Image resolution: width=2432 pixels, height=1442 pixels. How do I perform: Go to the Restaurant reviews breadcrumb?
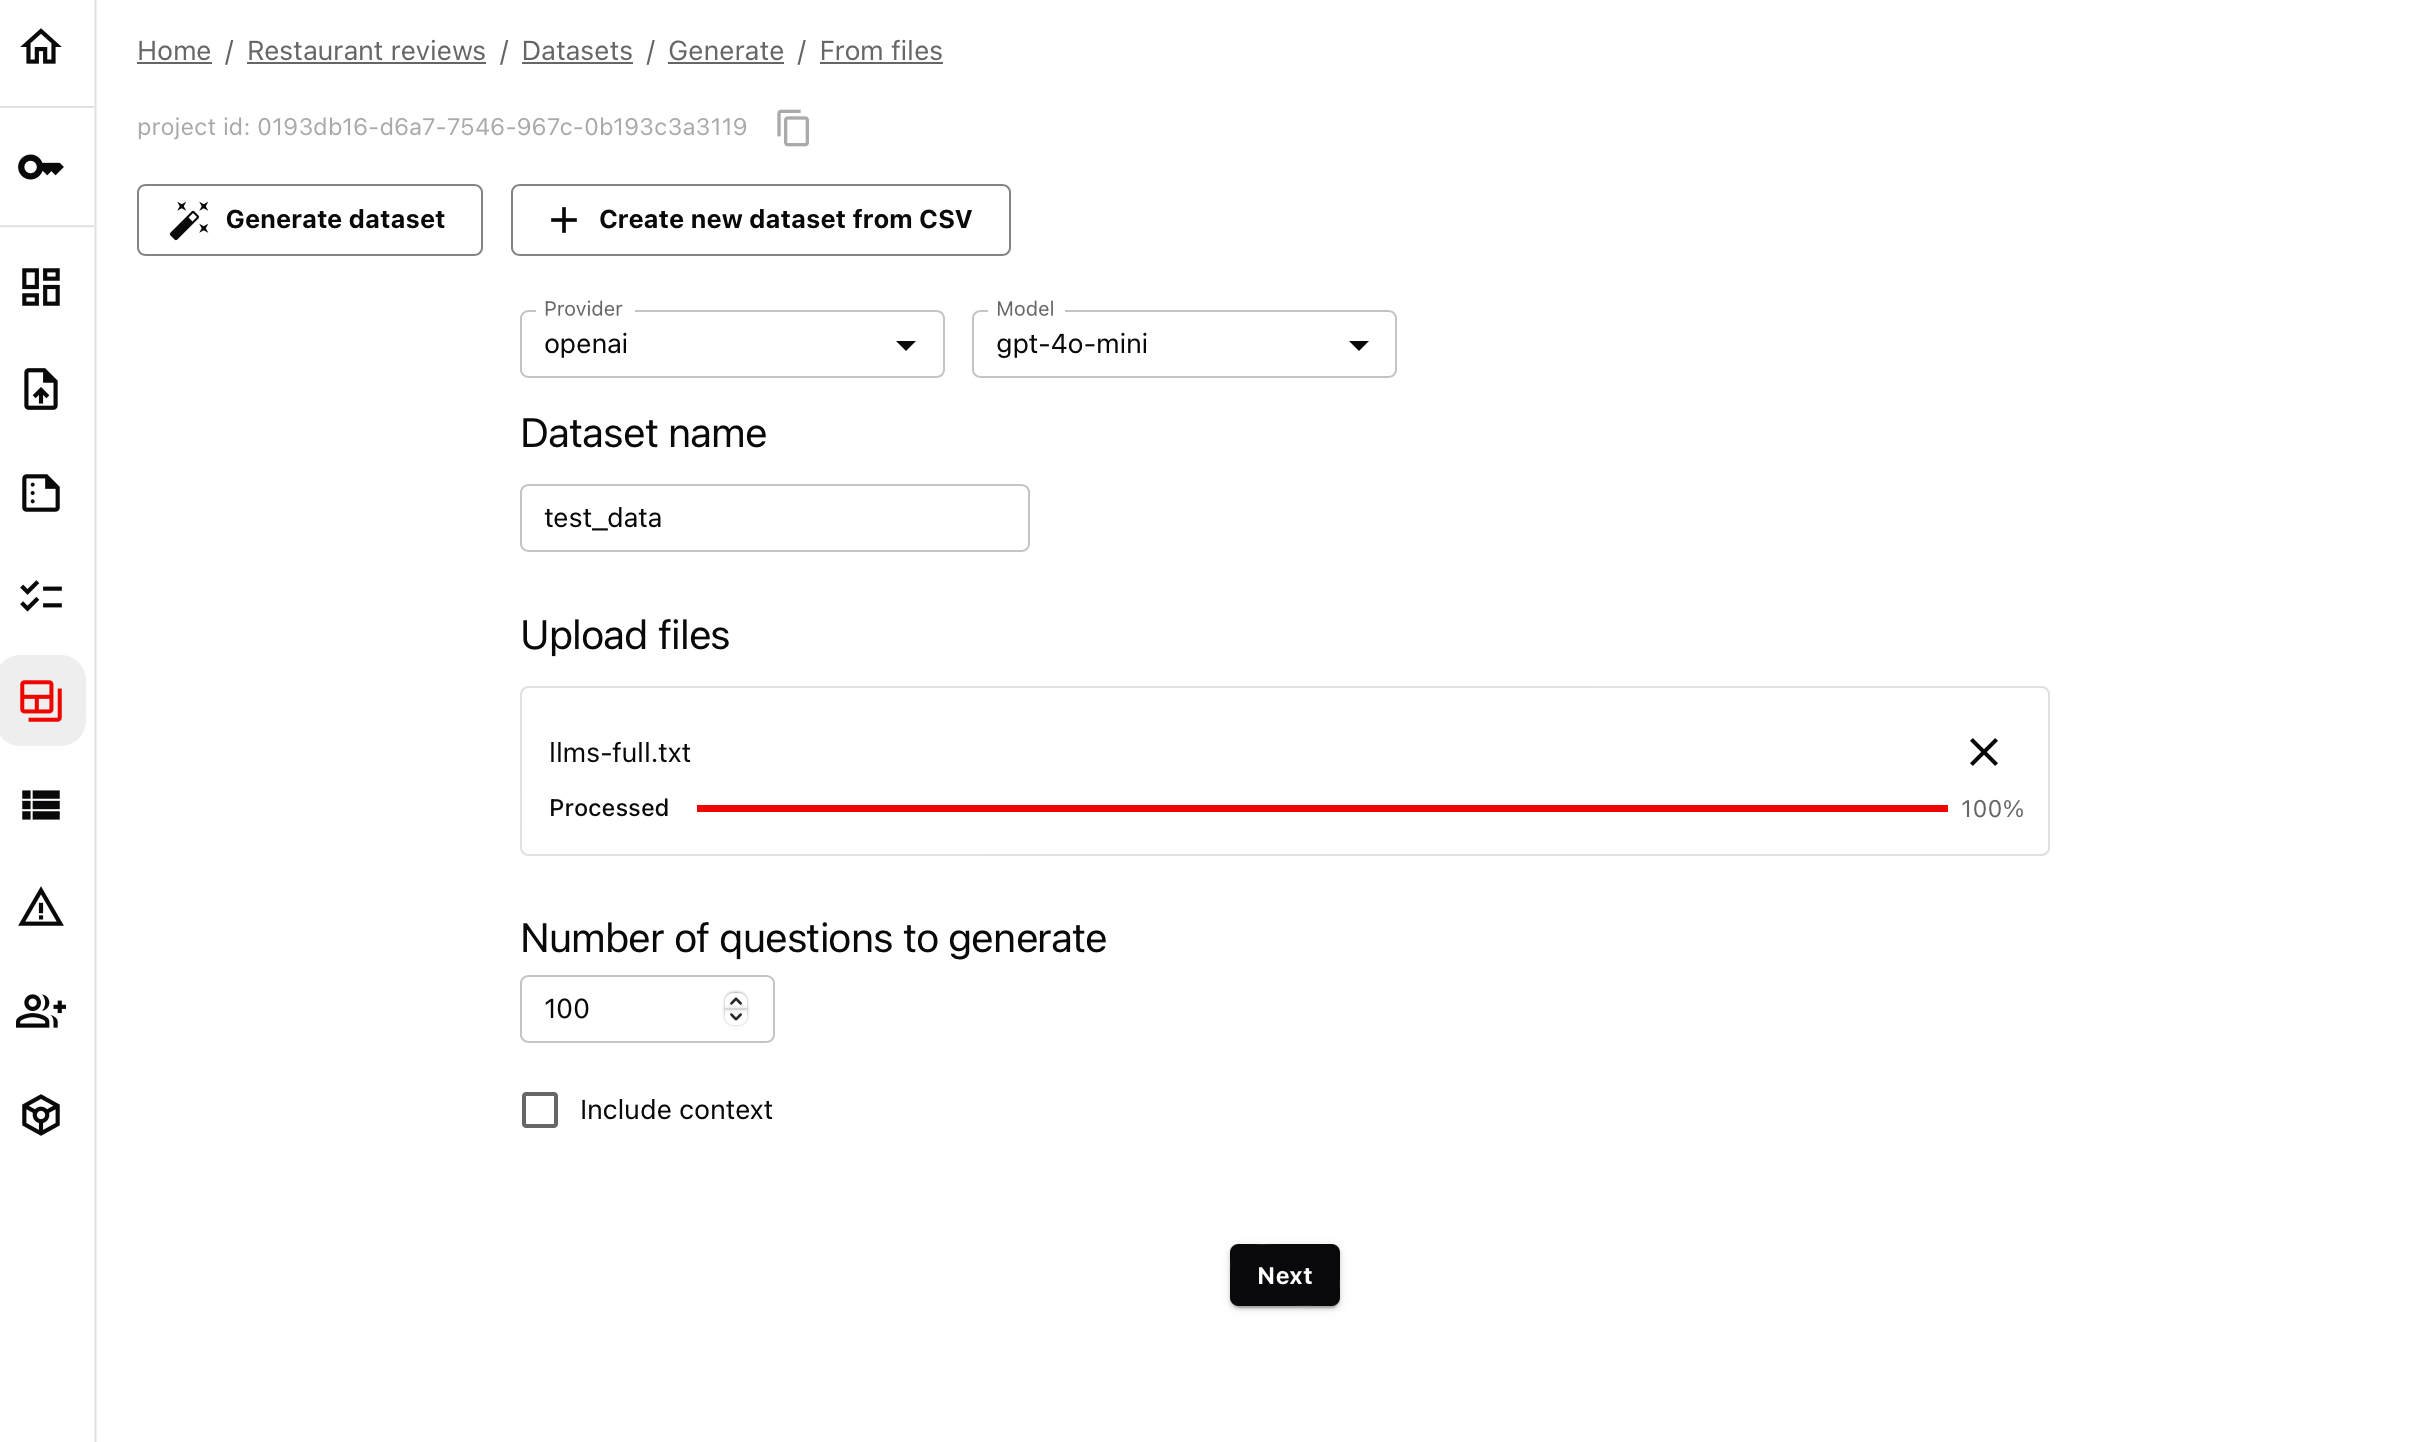click(x=366, y=51)
